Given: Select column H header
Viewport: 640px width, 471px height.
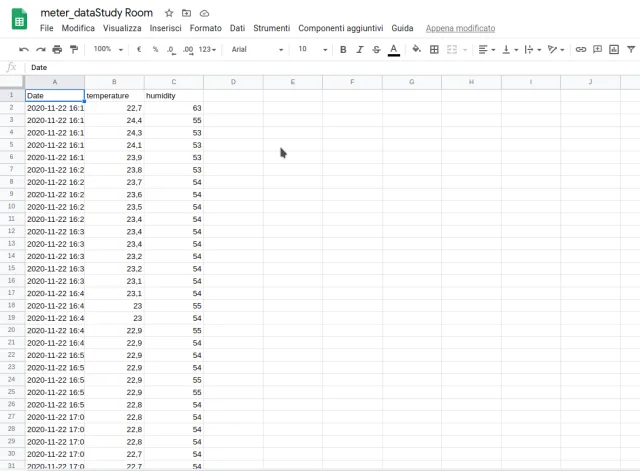Looking at the screenshot, I should pyautogui.click(x=471, y=82).
